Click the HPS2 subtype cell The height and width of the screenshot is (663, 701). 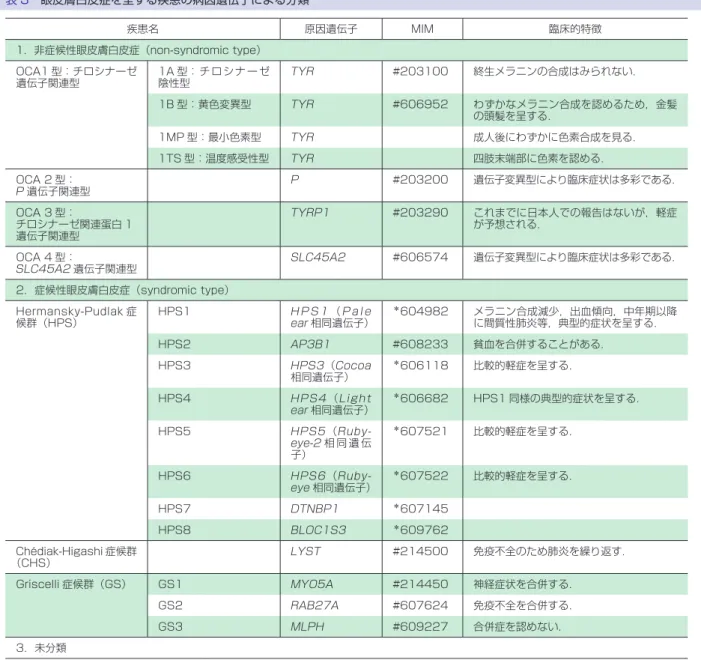214,344
